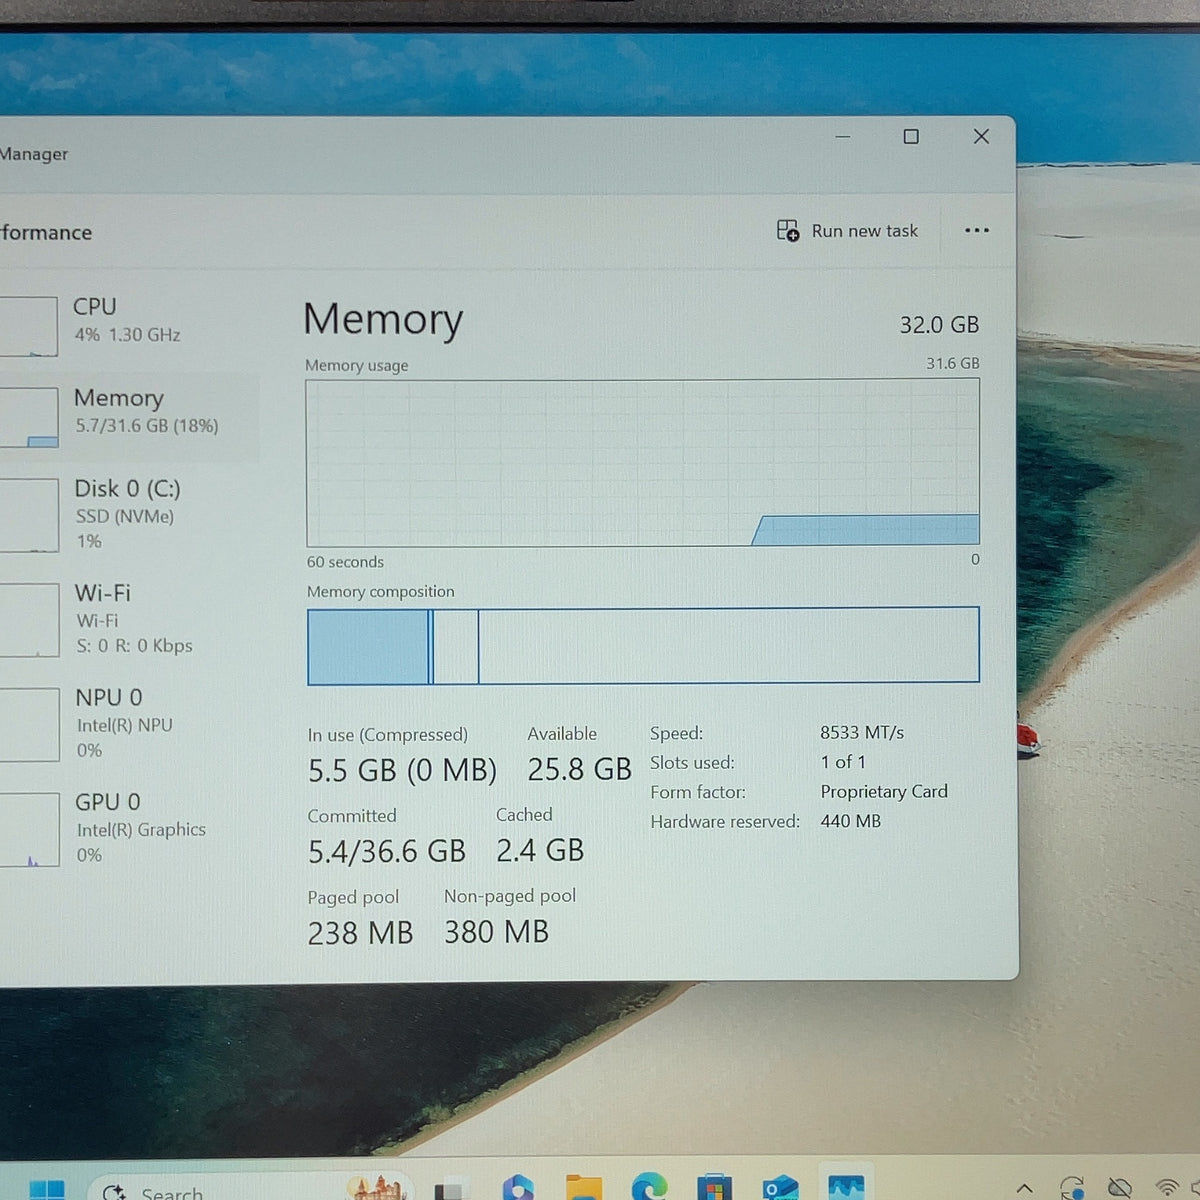Screen dimensions: 1200x1200
Task: Open the Disk 0 (C:) performance view
Action: coord(128,514)
